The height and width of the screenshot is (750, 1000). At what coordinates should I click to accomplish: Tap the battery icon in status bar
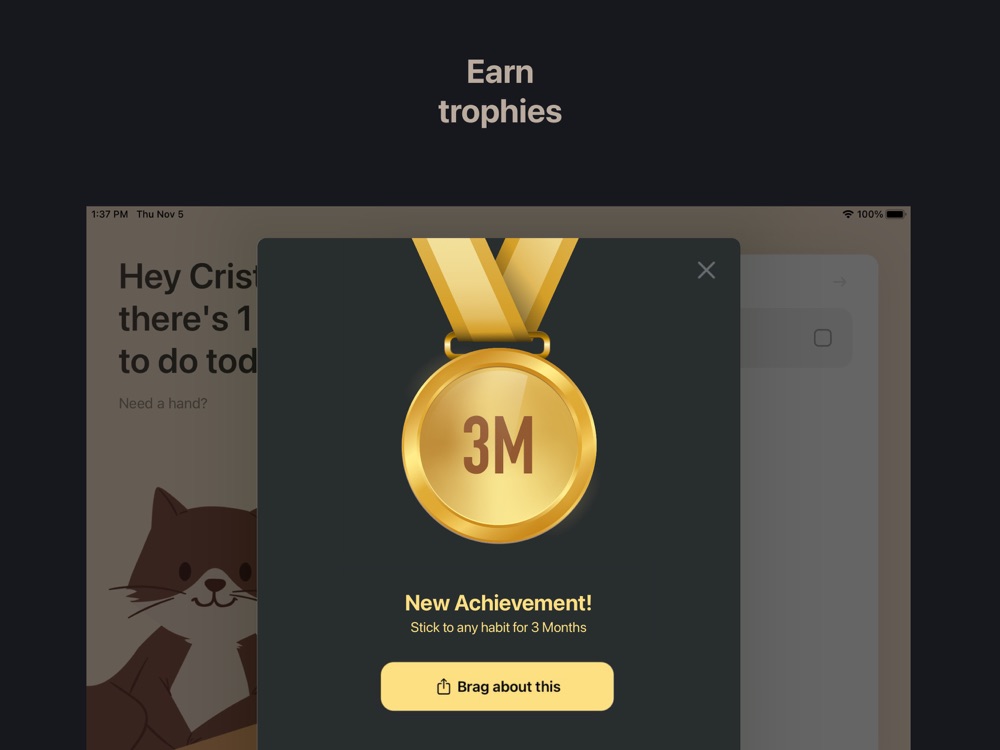[895, 214]
